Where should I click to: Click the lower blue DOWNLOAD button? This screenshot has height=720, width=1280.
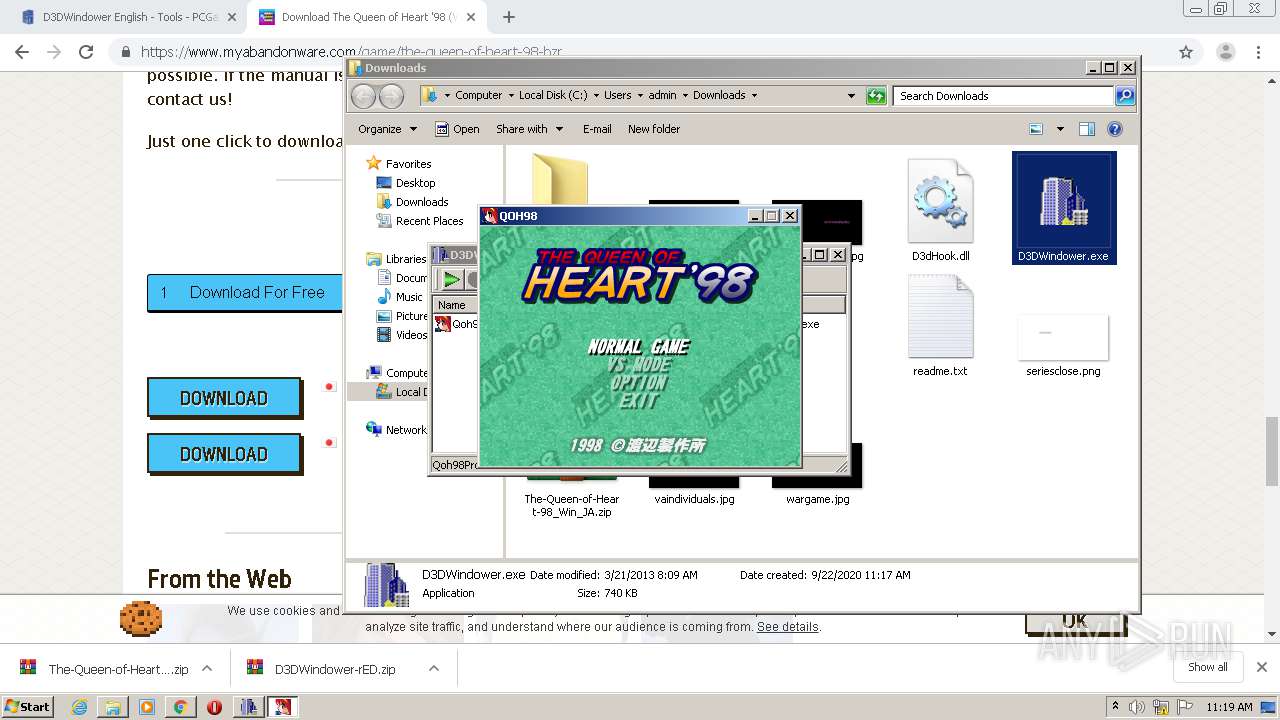(224, 453)
